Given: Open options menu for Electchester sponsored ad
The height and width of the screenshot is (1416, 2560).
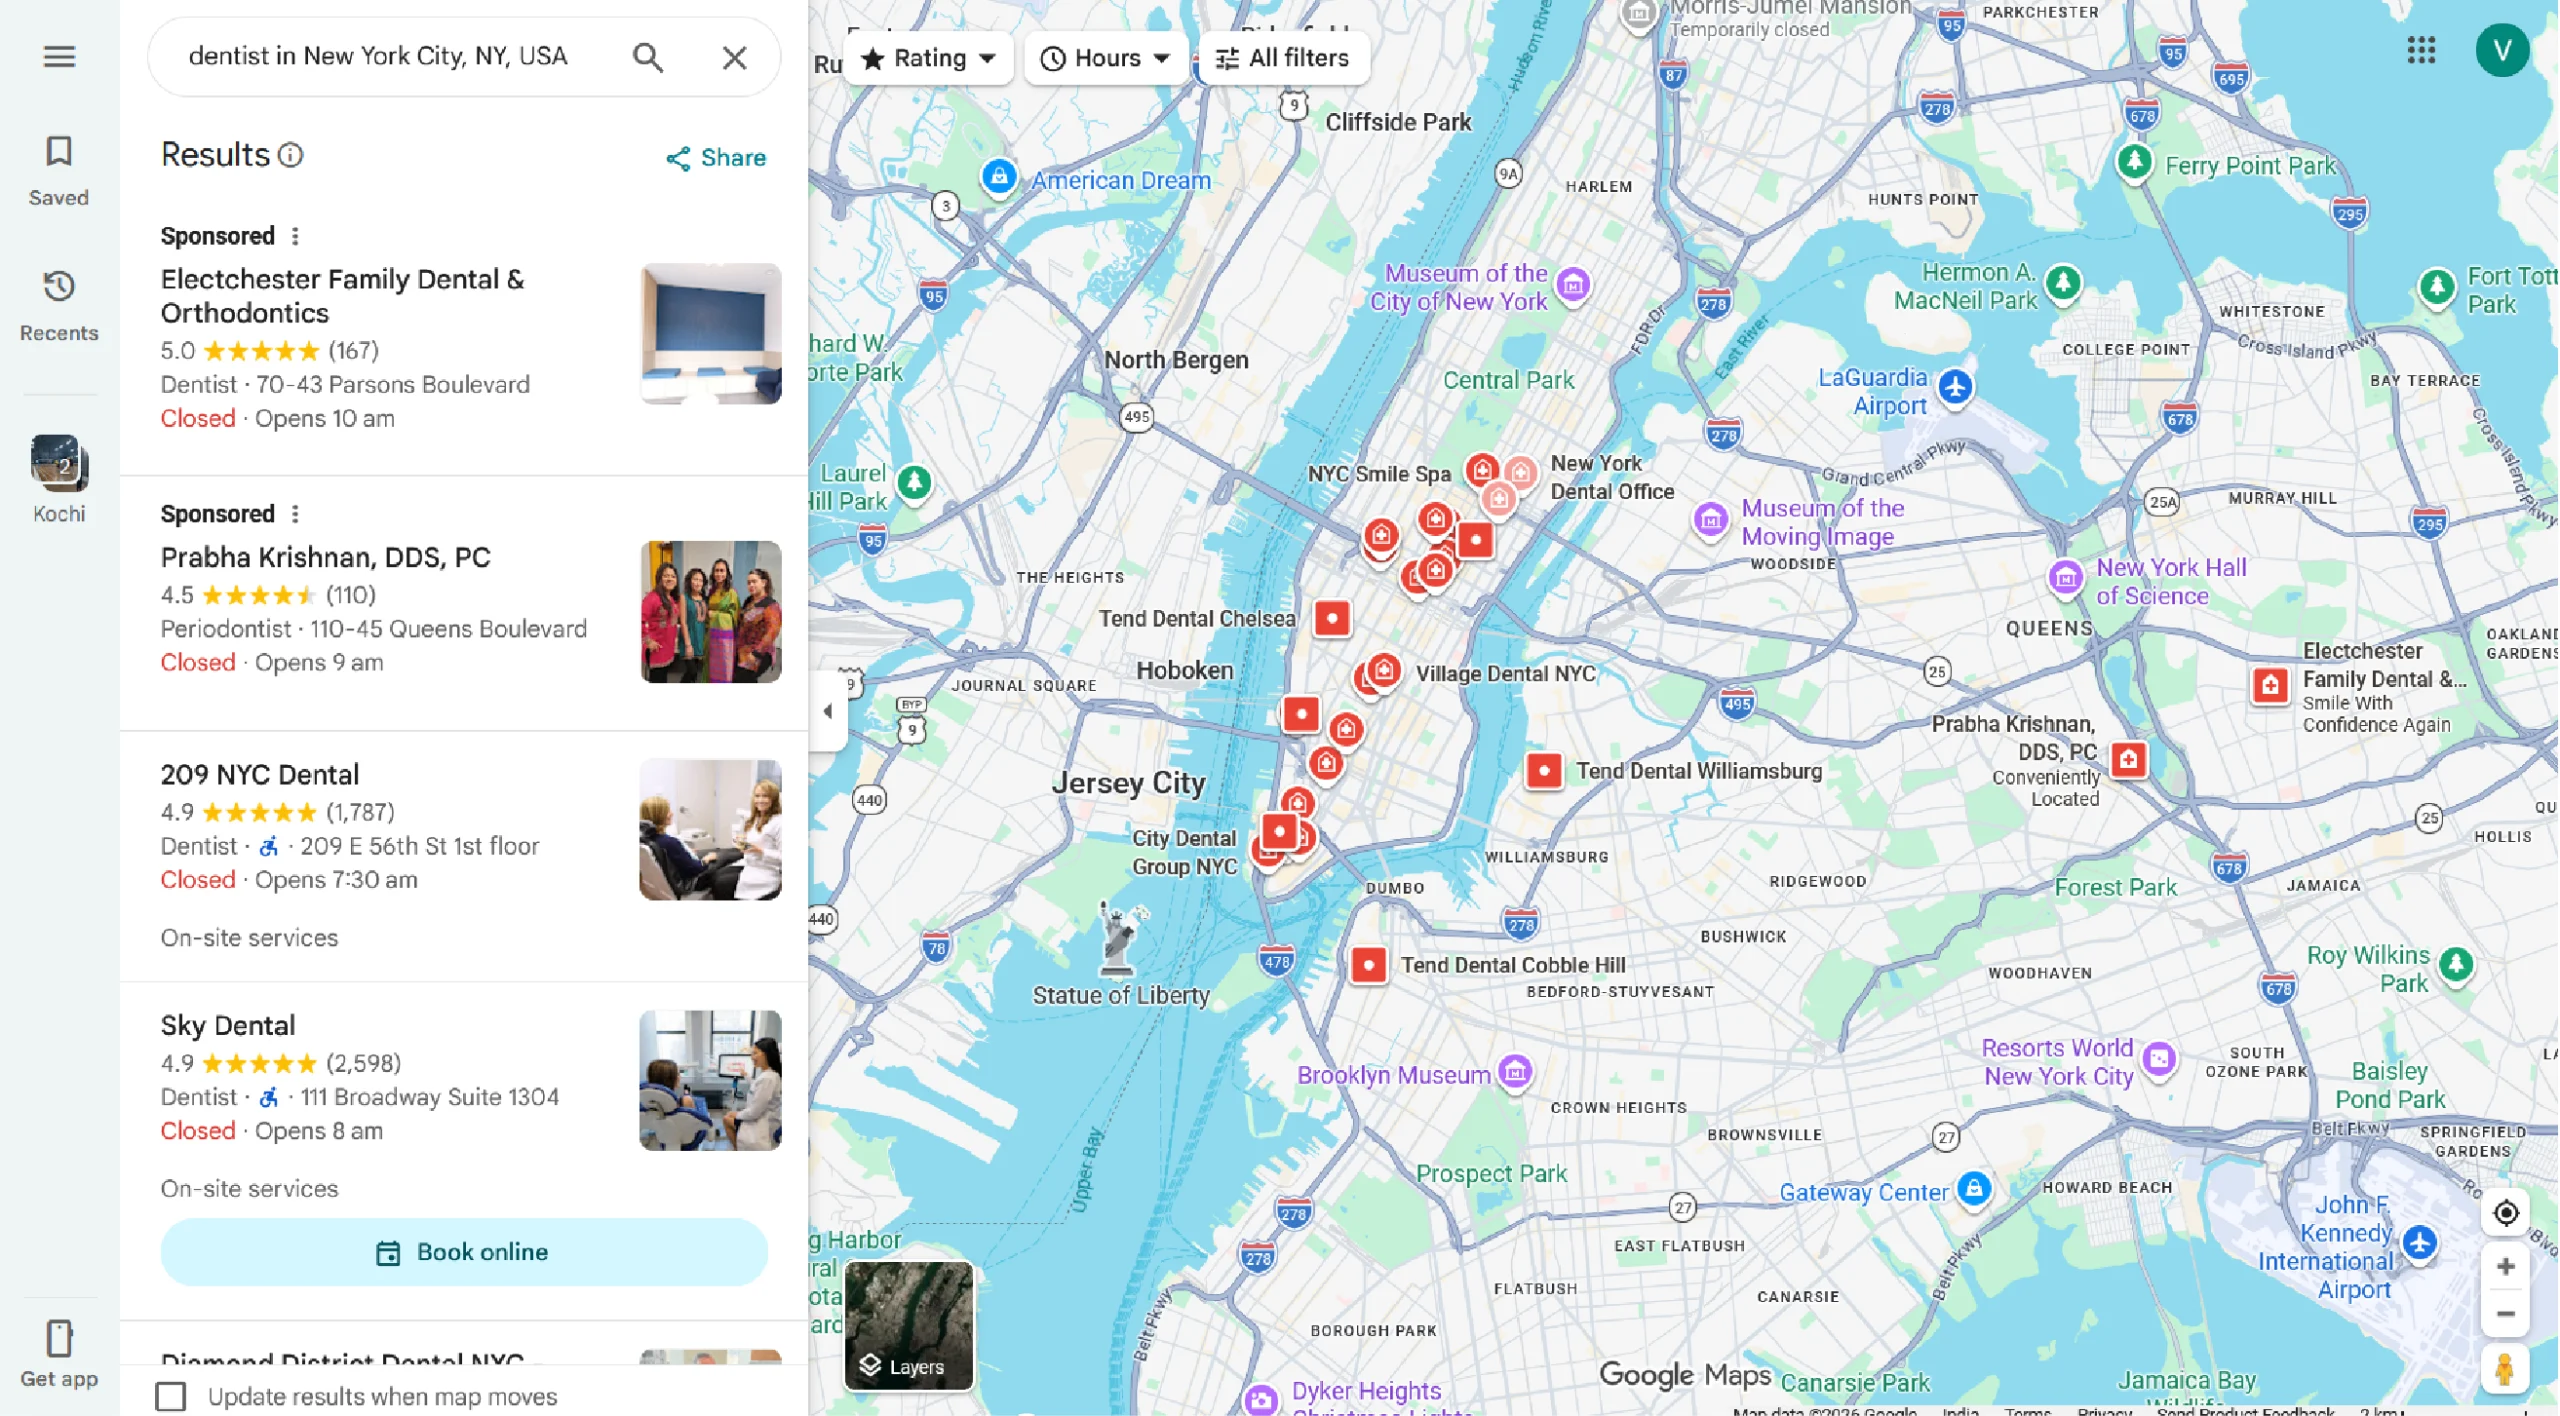Looking at the screenshot, I should 295,236.
